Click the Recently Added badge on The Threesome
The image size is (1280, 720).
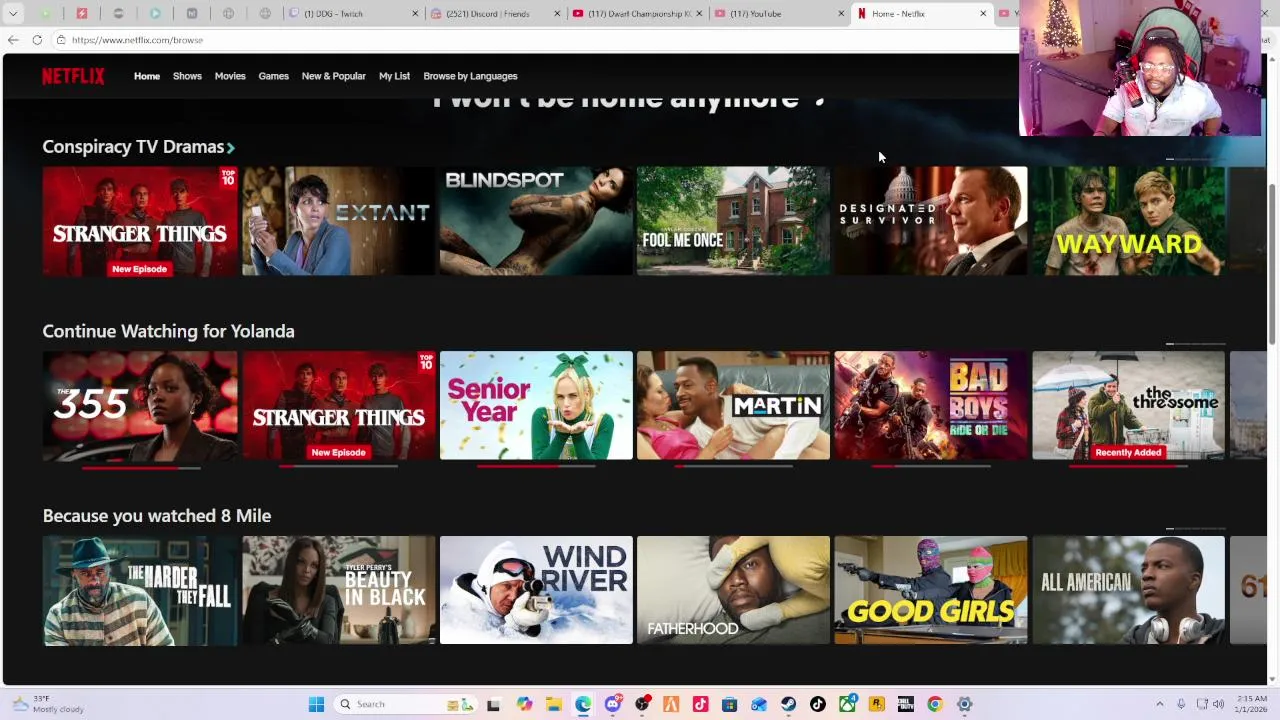pos(1128,452)
